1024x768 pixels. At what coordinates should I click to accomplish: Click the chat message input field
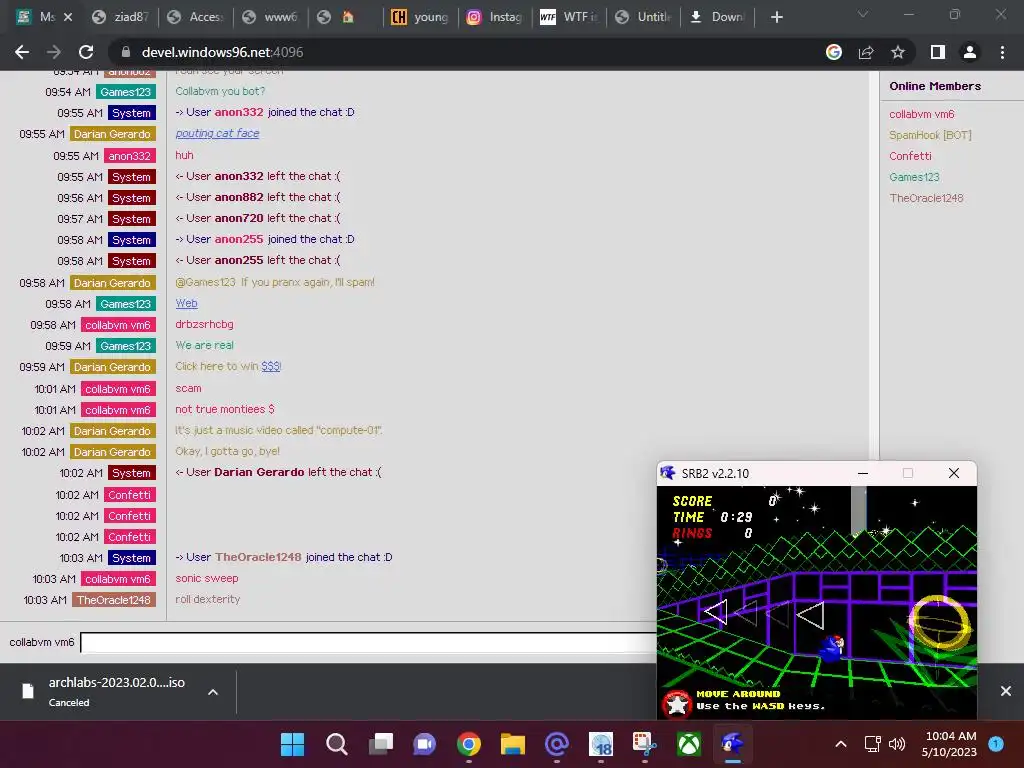click(369, 642)
